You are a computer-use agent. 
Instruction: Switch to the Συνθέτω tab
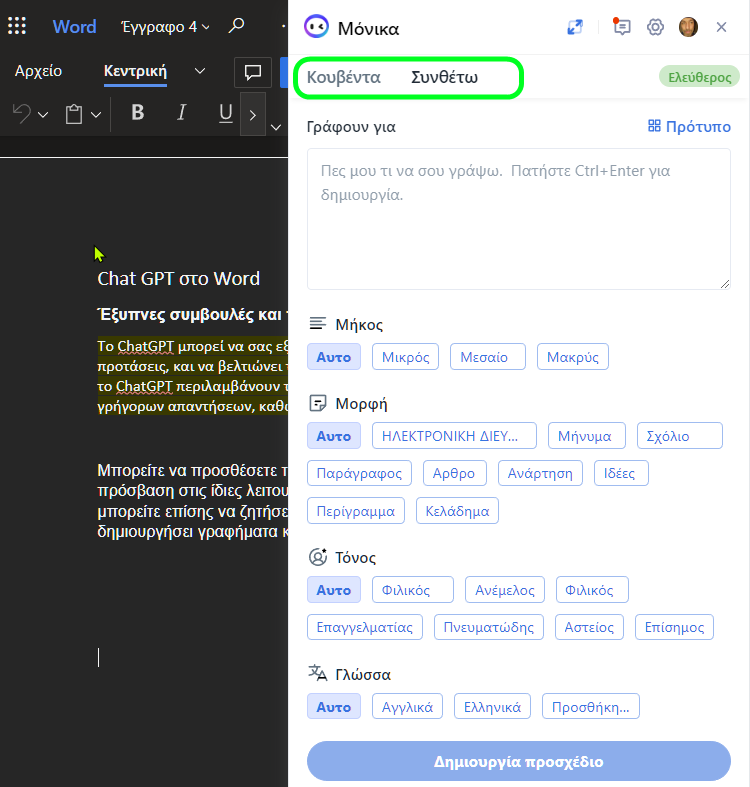(444, 77)
